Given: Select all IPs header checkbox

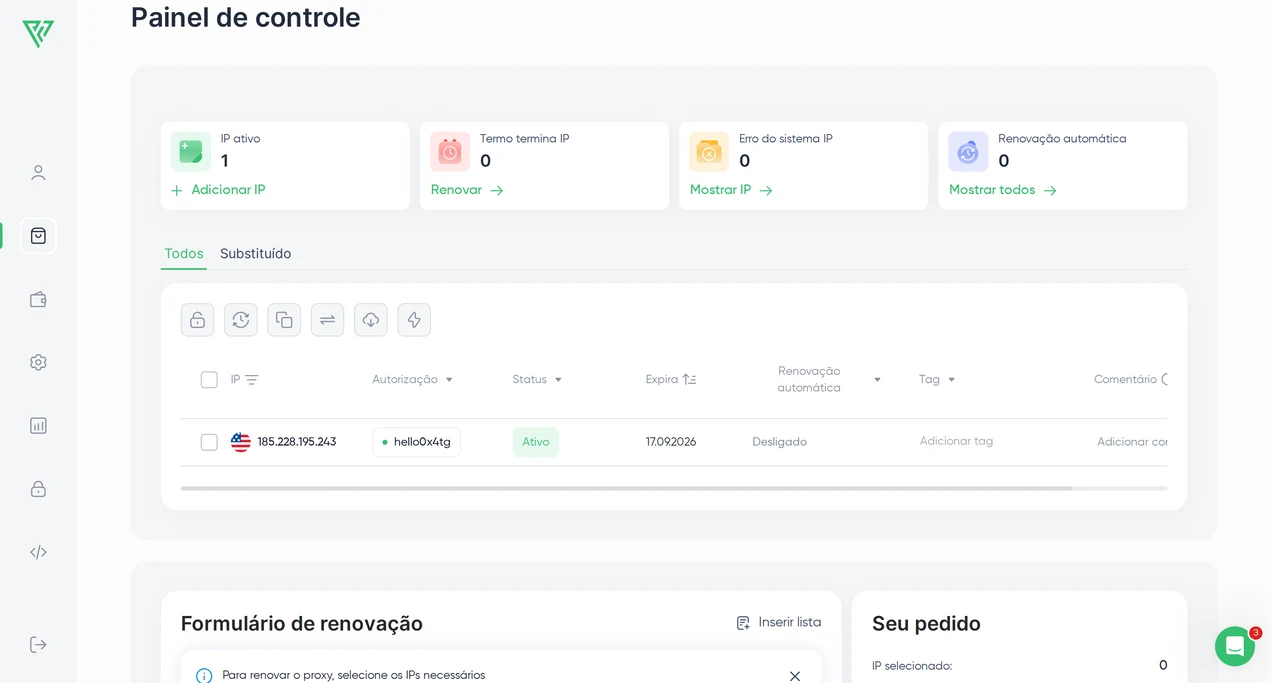Looking at the screenshot, I should [x=209, y=380].
